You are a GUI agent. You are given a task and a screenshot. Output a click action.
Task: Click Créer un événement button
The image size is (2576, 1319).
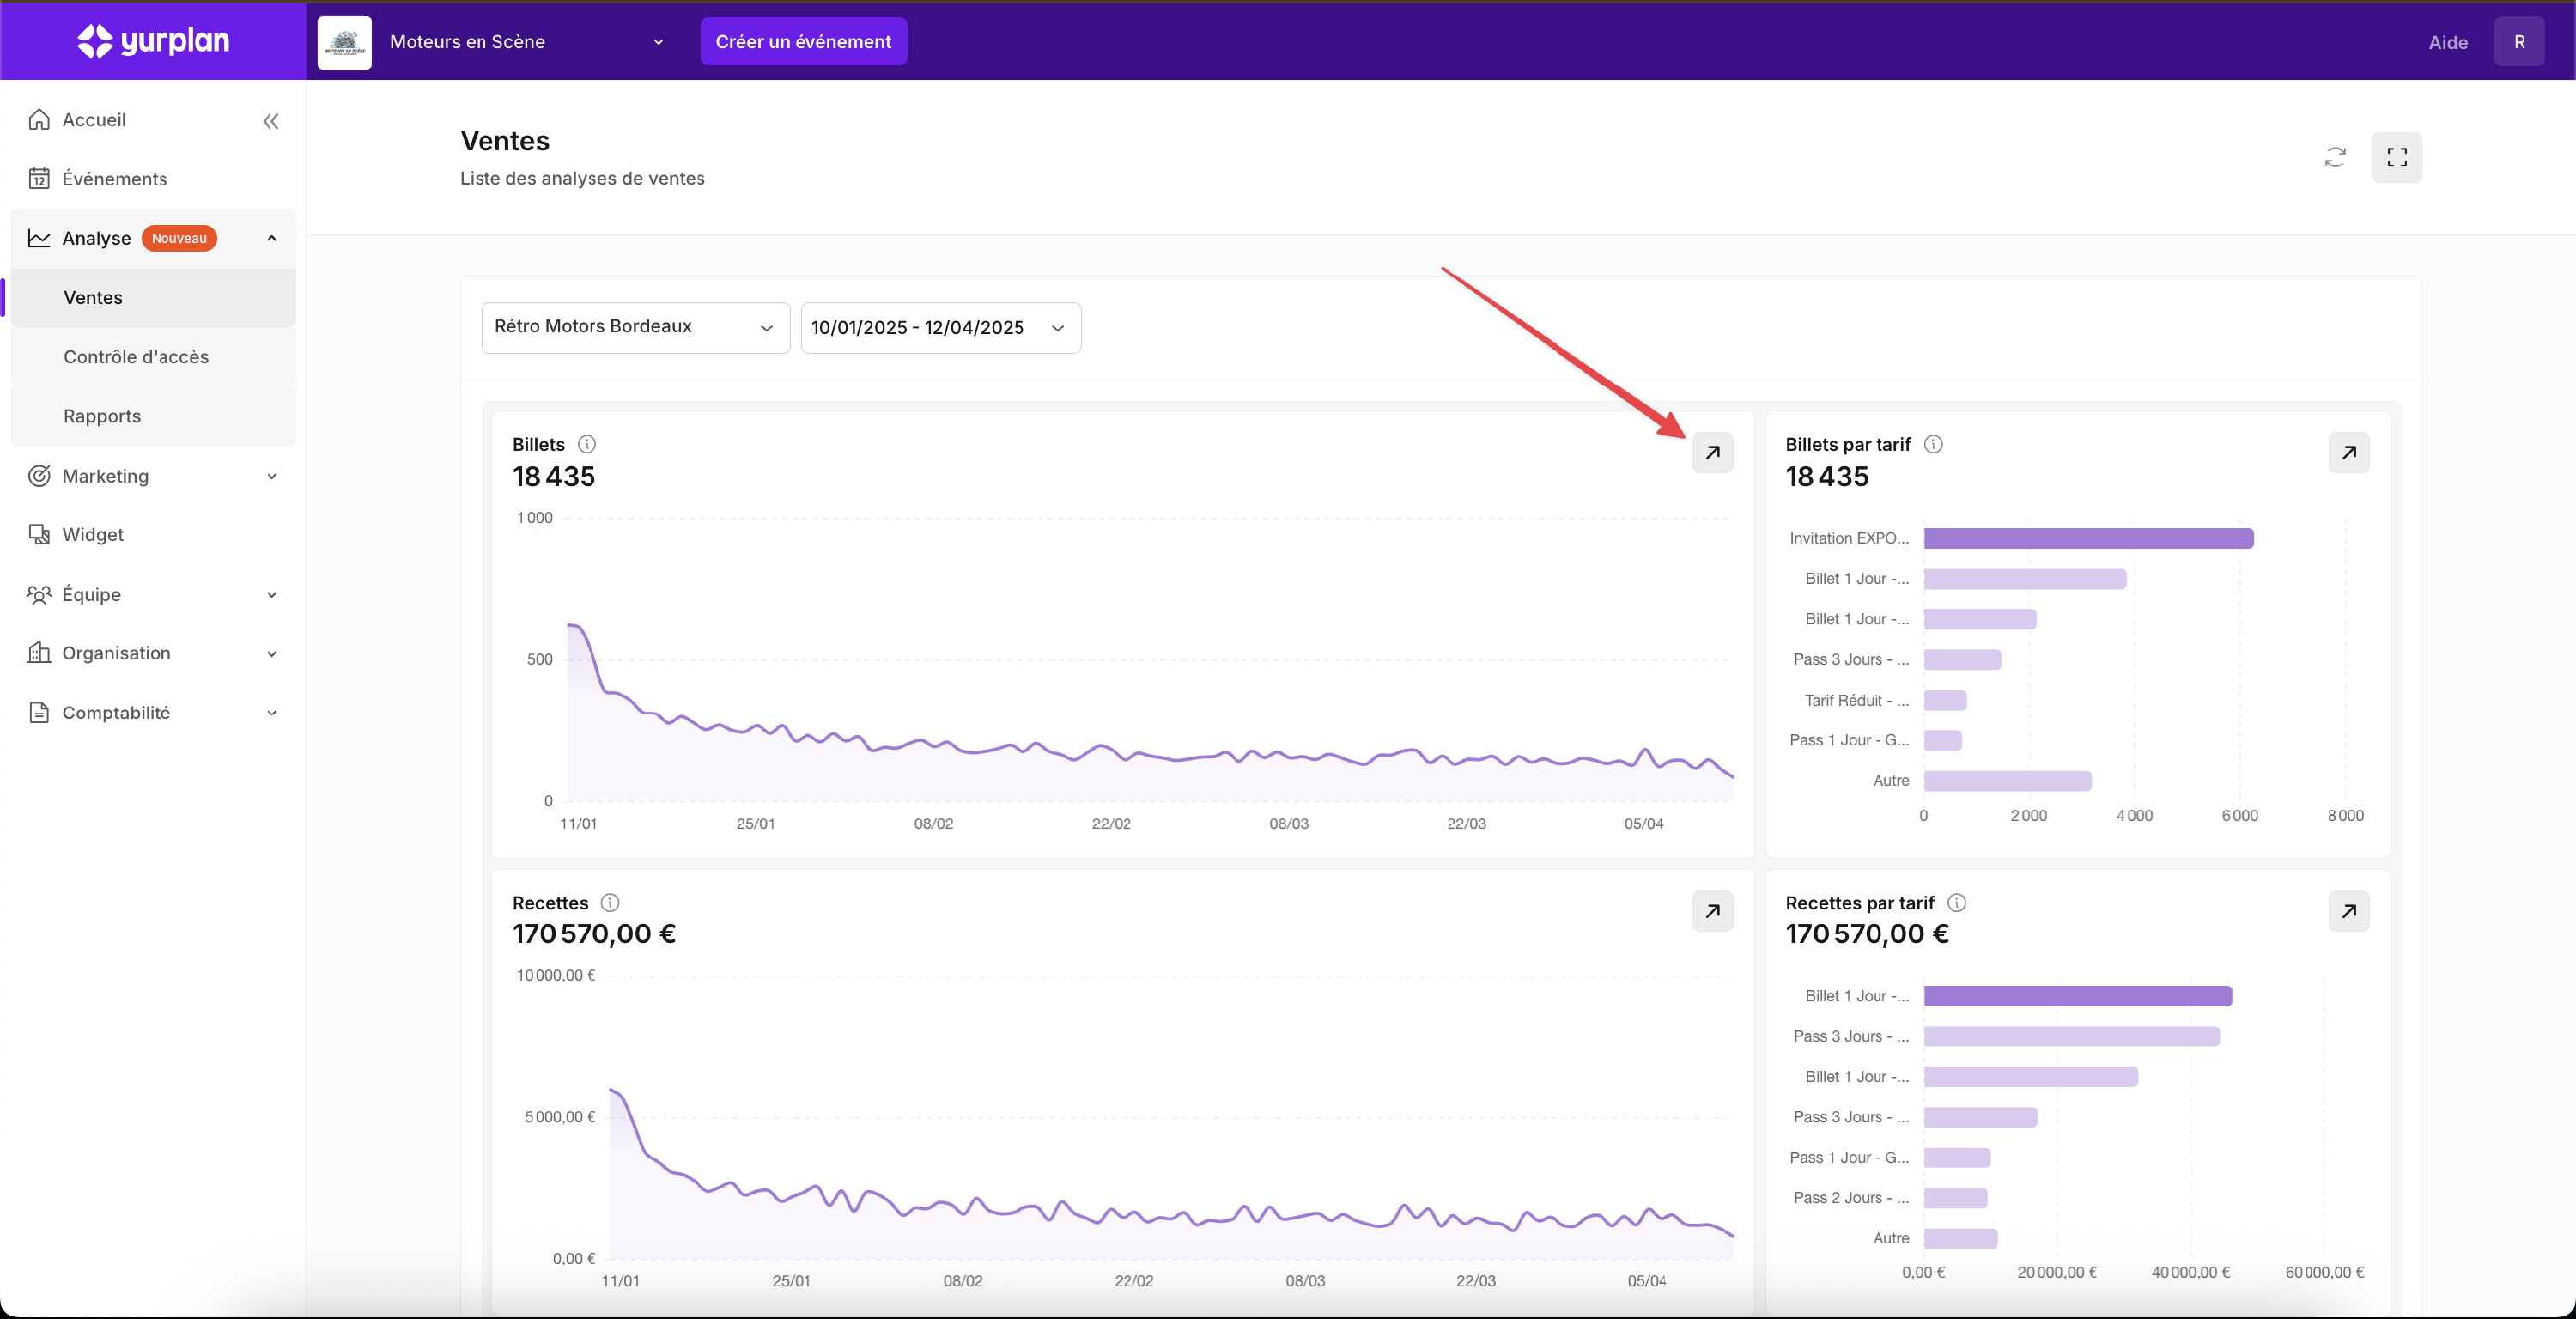(803, 42)
